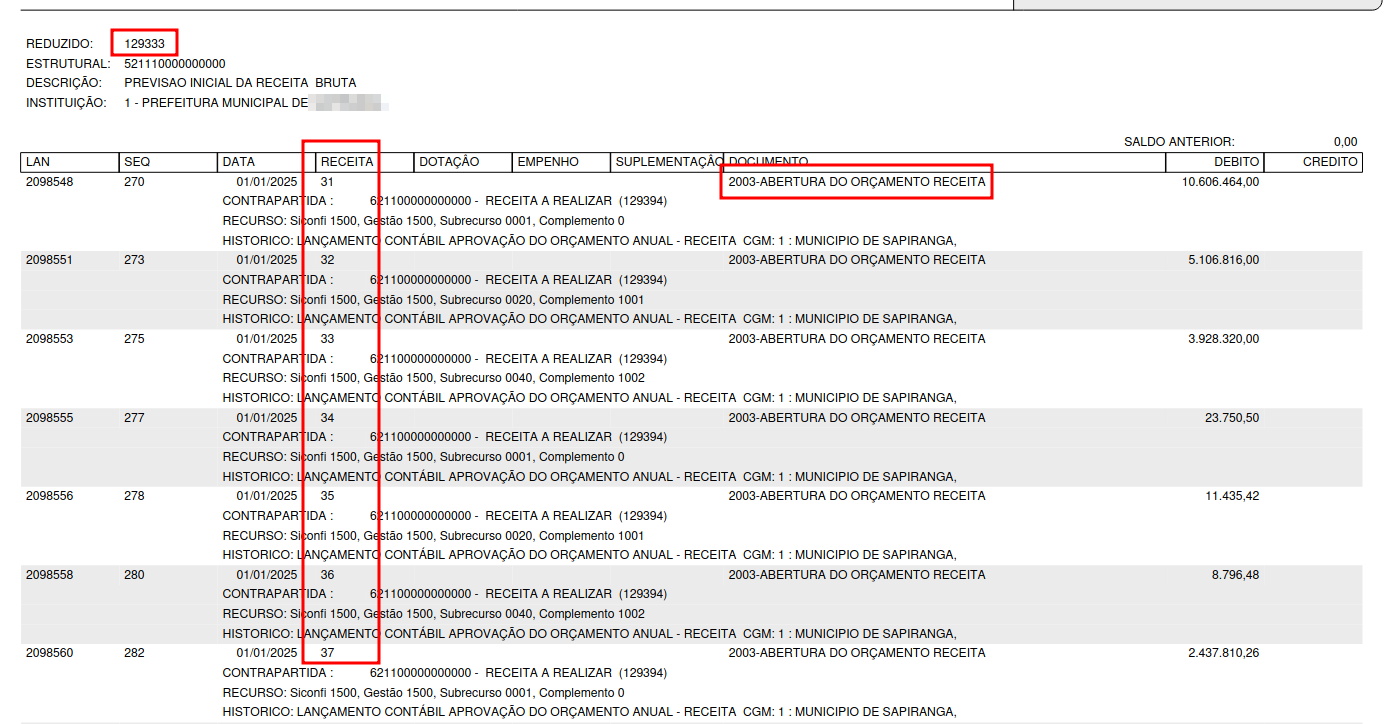Open entry number 2098548
1388x724 pixels.
(x=50, y=182)
